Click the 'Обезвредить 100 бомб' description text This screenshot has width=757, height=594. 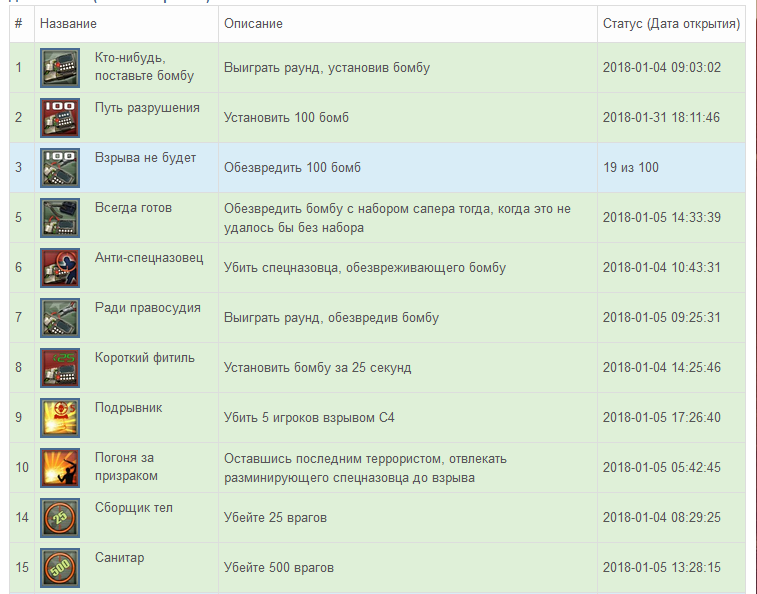[x=292, y=168]
